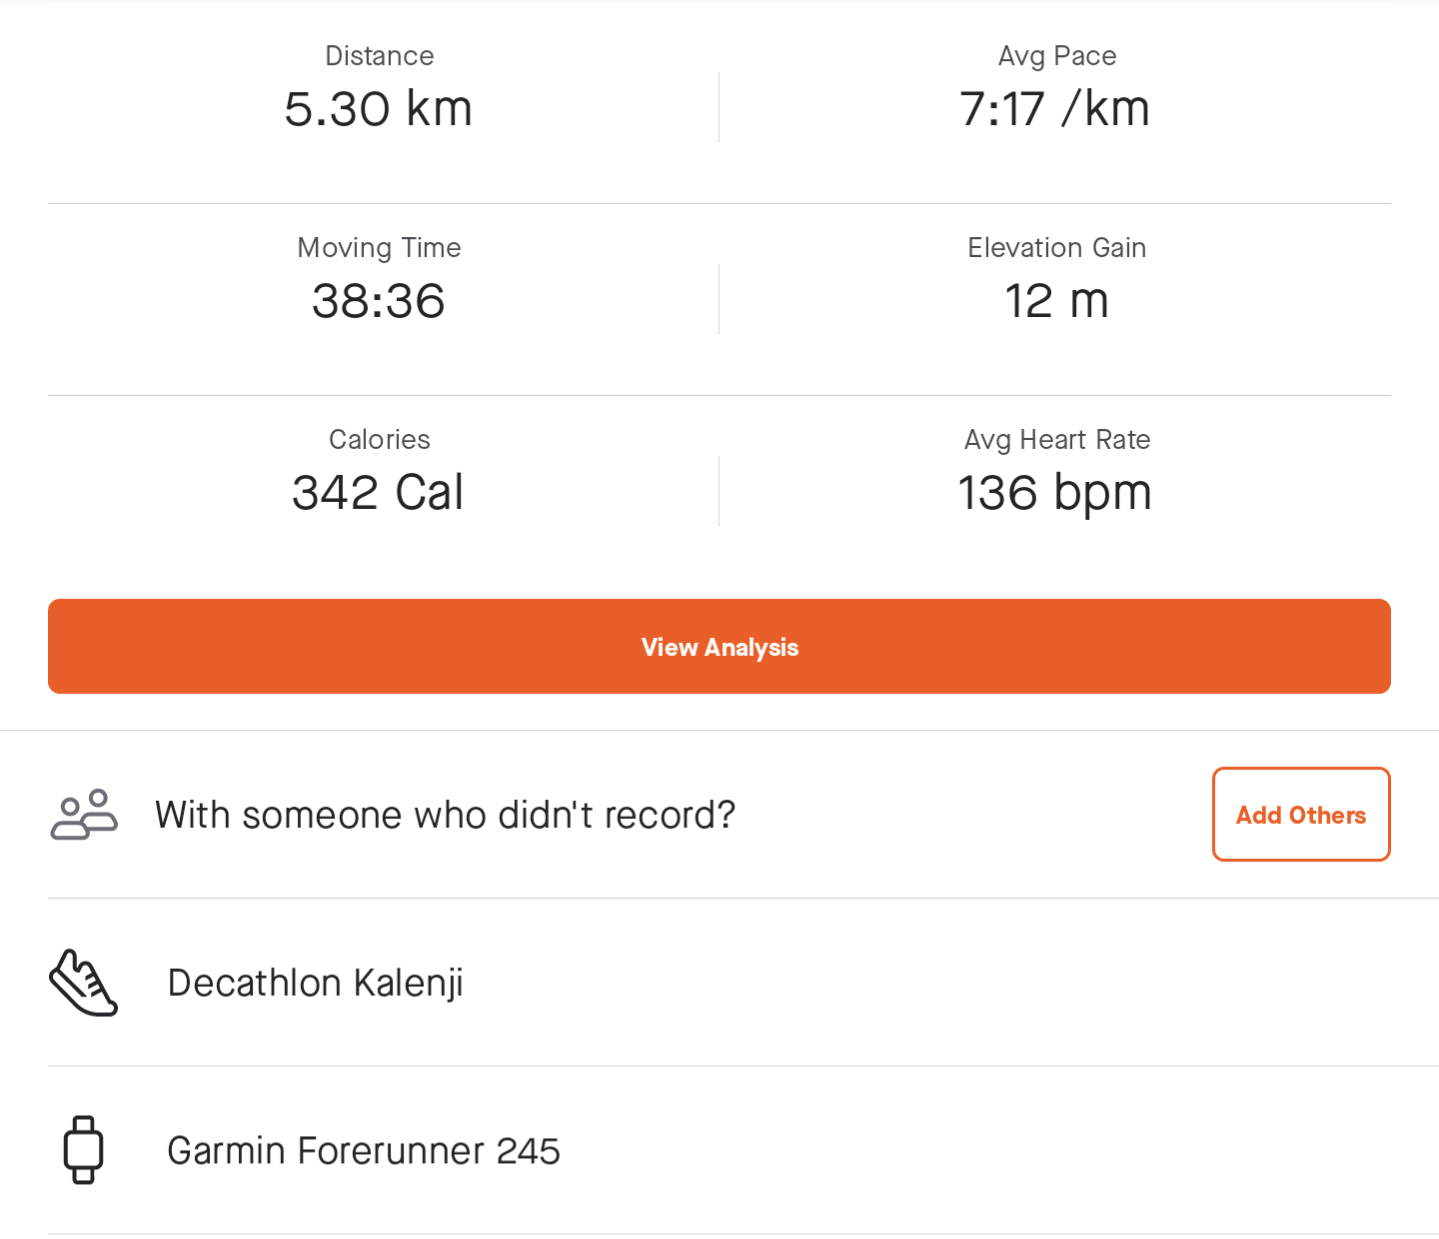Tap the Add Others button
The height and width of the screenshot is (1239, 1439).
pos(1301,814)
